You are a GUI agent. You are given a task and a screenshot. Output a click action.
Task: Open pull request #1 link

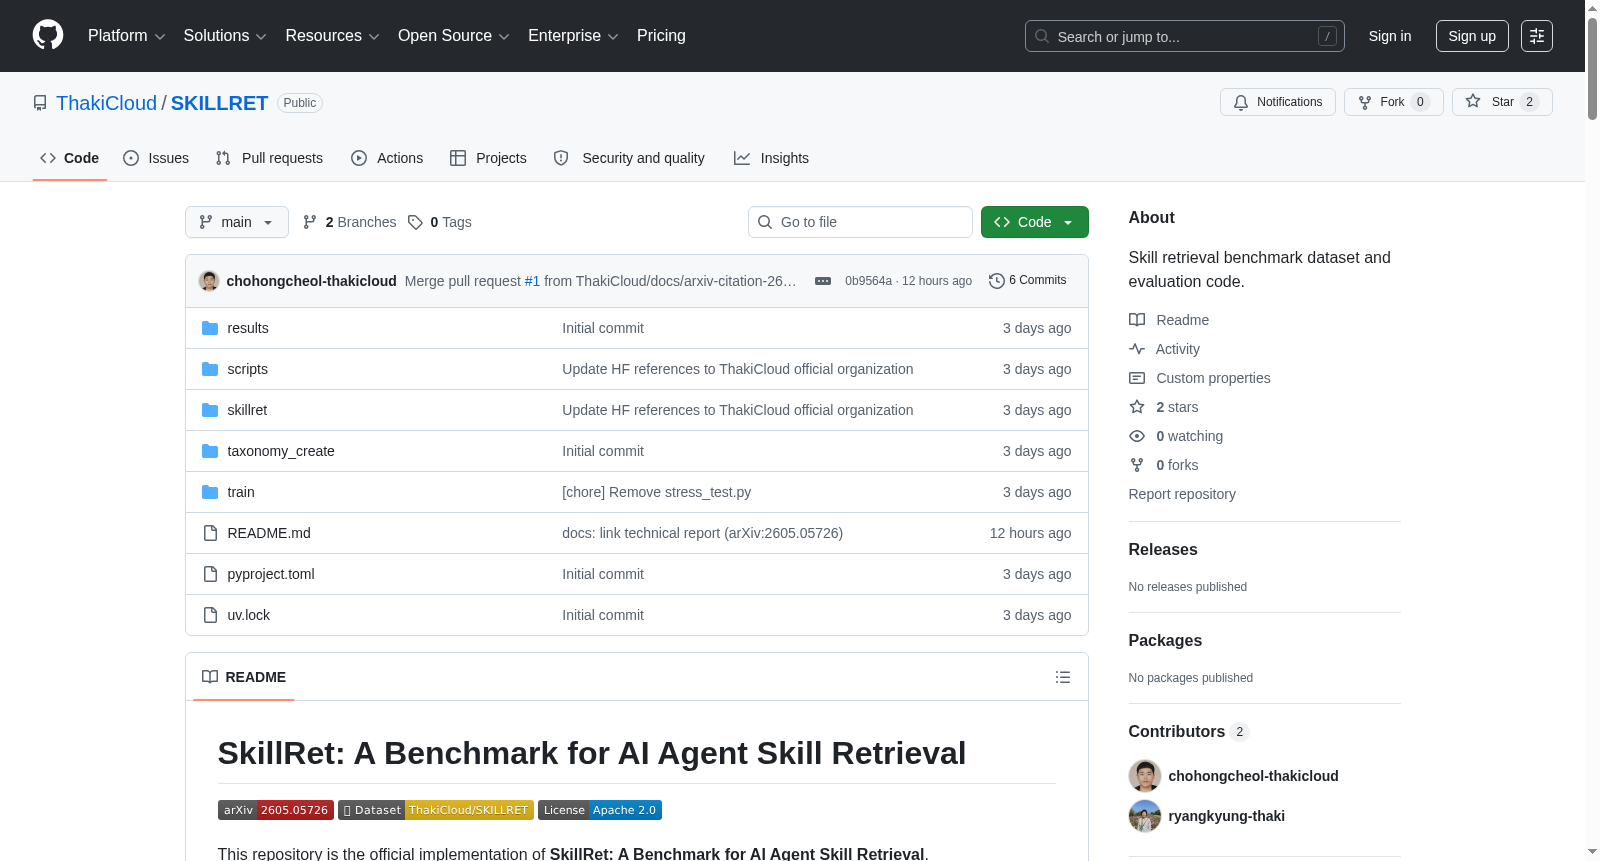532,281
